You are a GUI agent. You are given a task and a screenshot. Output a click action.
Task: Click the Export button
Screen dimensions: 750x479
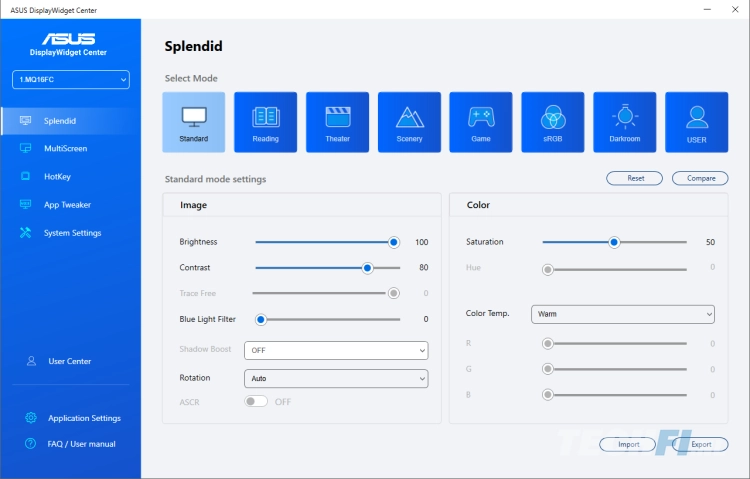click(700, 444)
